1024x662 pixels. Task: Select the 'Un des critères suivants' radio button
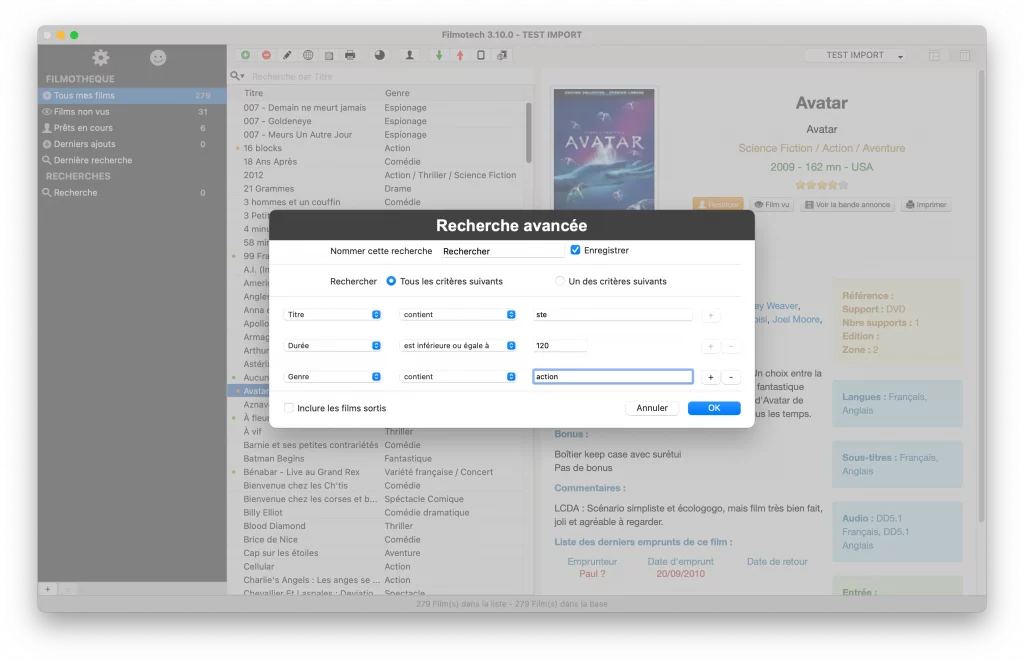point(560,281)
